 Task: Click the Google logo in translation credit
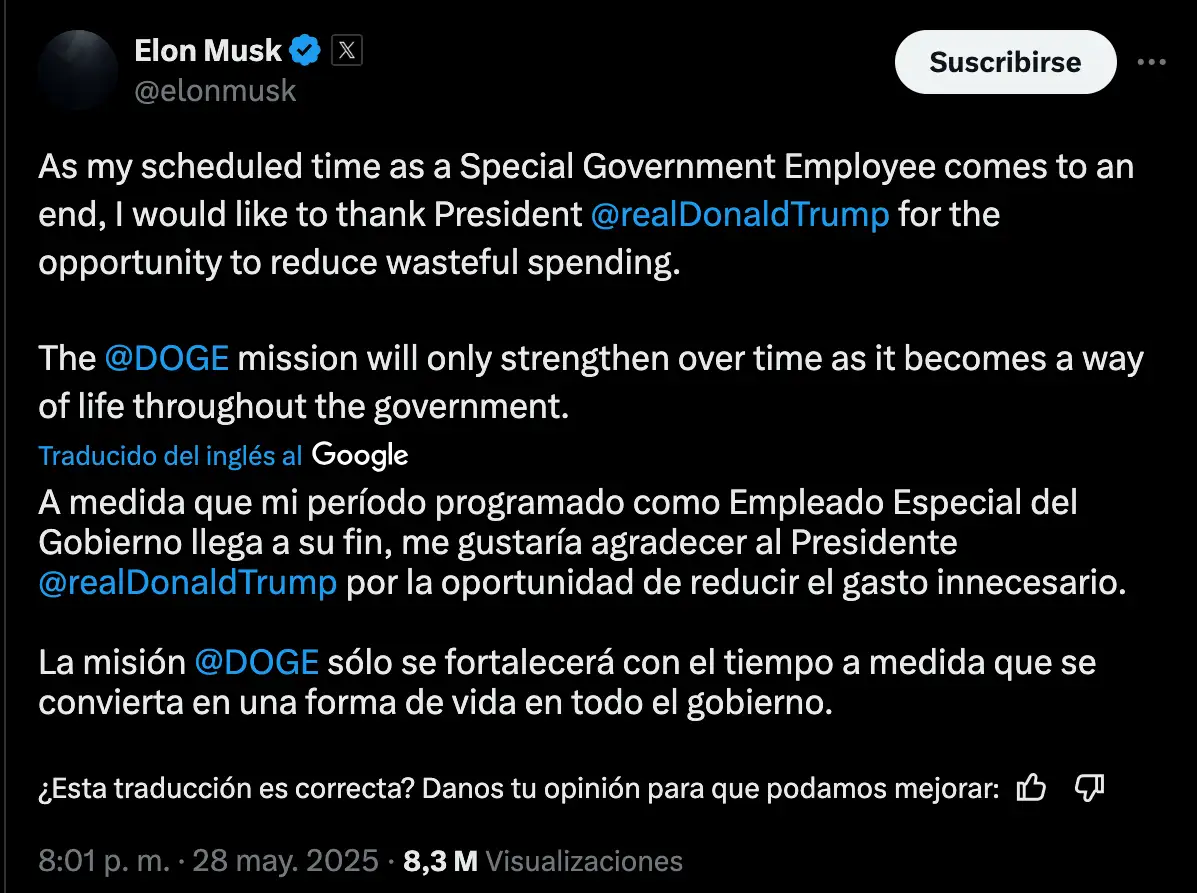click(x=360, y=455)
